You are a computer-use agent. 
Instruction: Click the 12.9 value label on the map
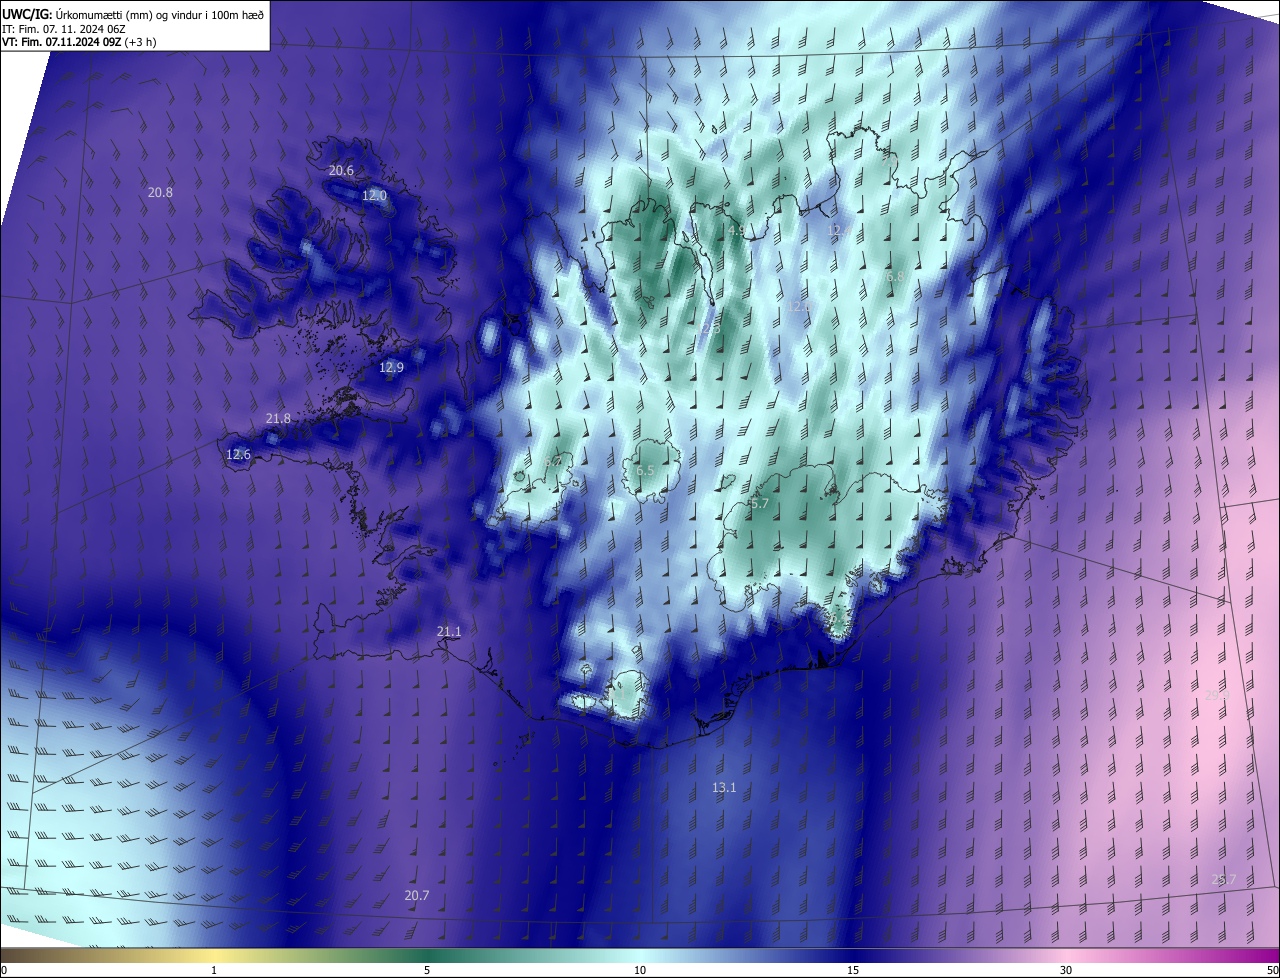coord(391,367)
